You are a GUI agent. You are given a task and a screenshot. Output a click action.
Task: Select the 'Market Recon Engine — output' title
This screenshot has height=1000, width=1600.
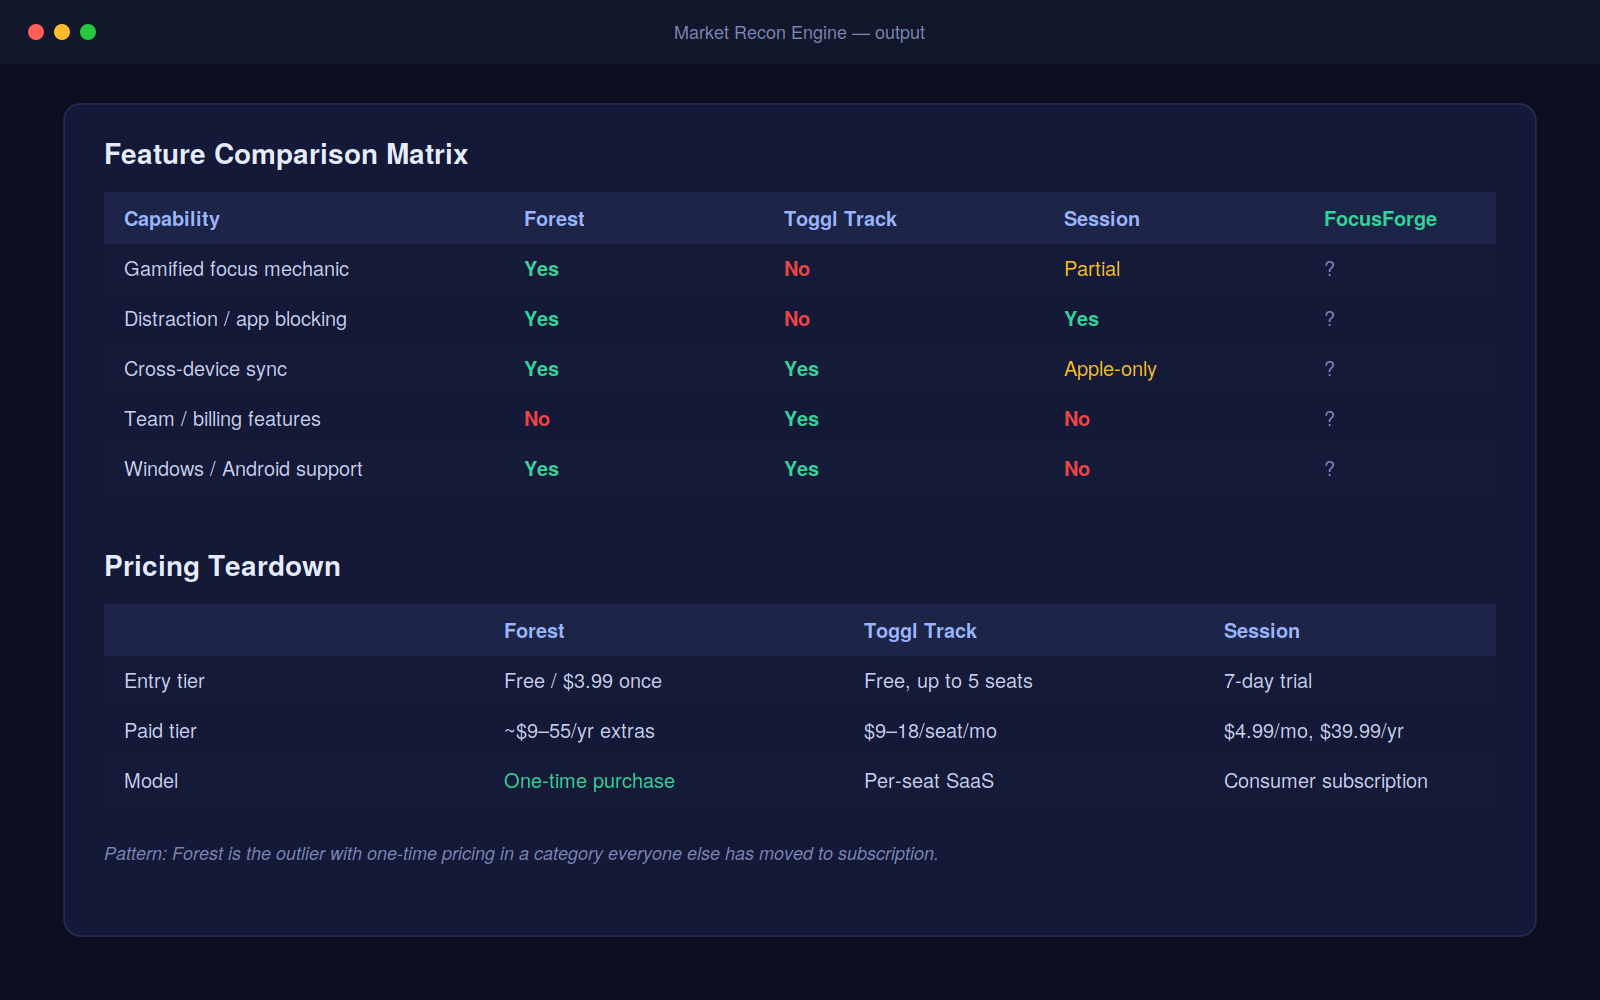click(x=799, y=33)
